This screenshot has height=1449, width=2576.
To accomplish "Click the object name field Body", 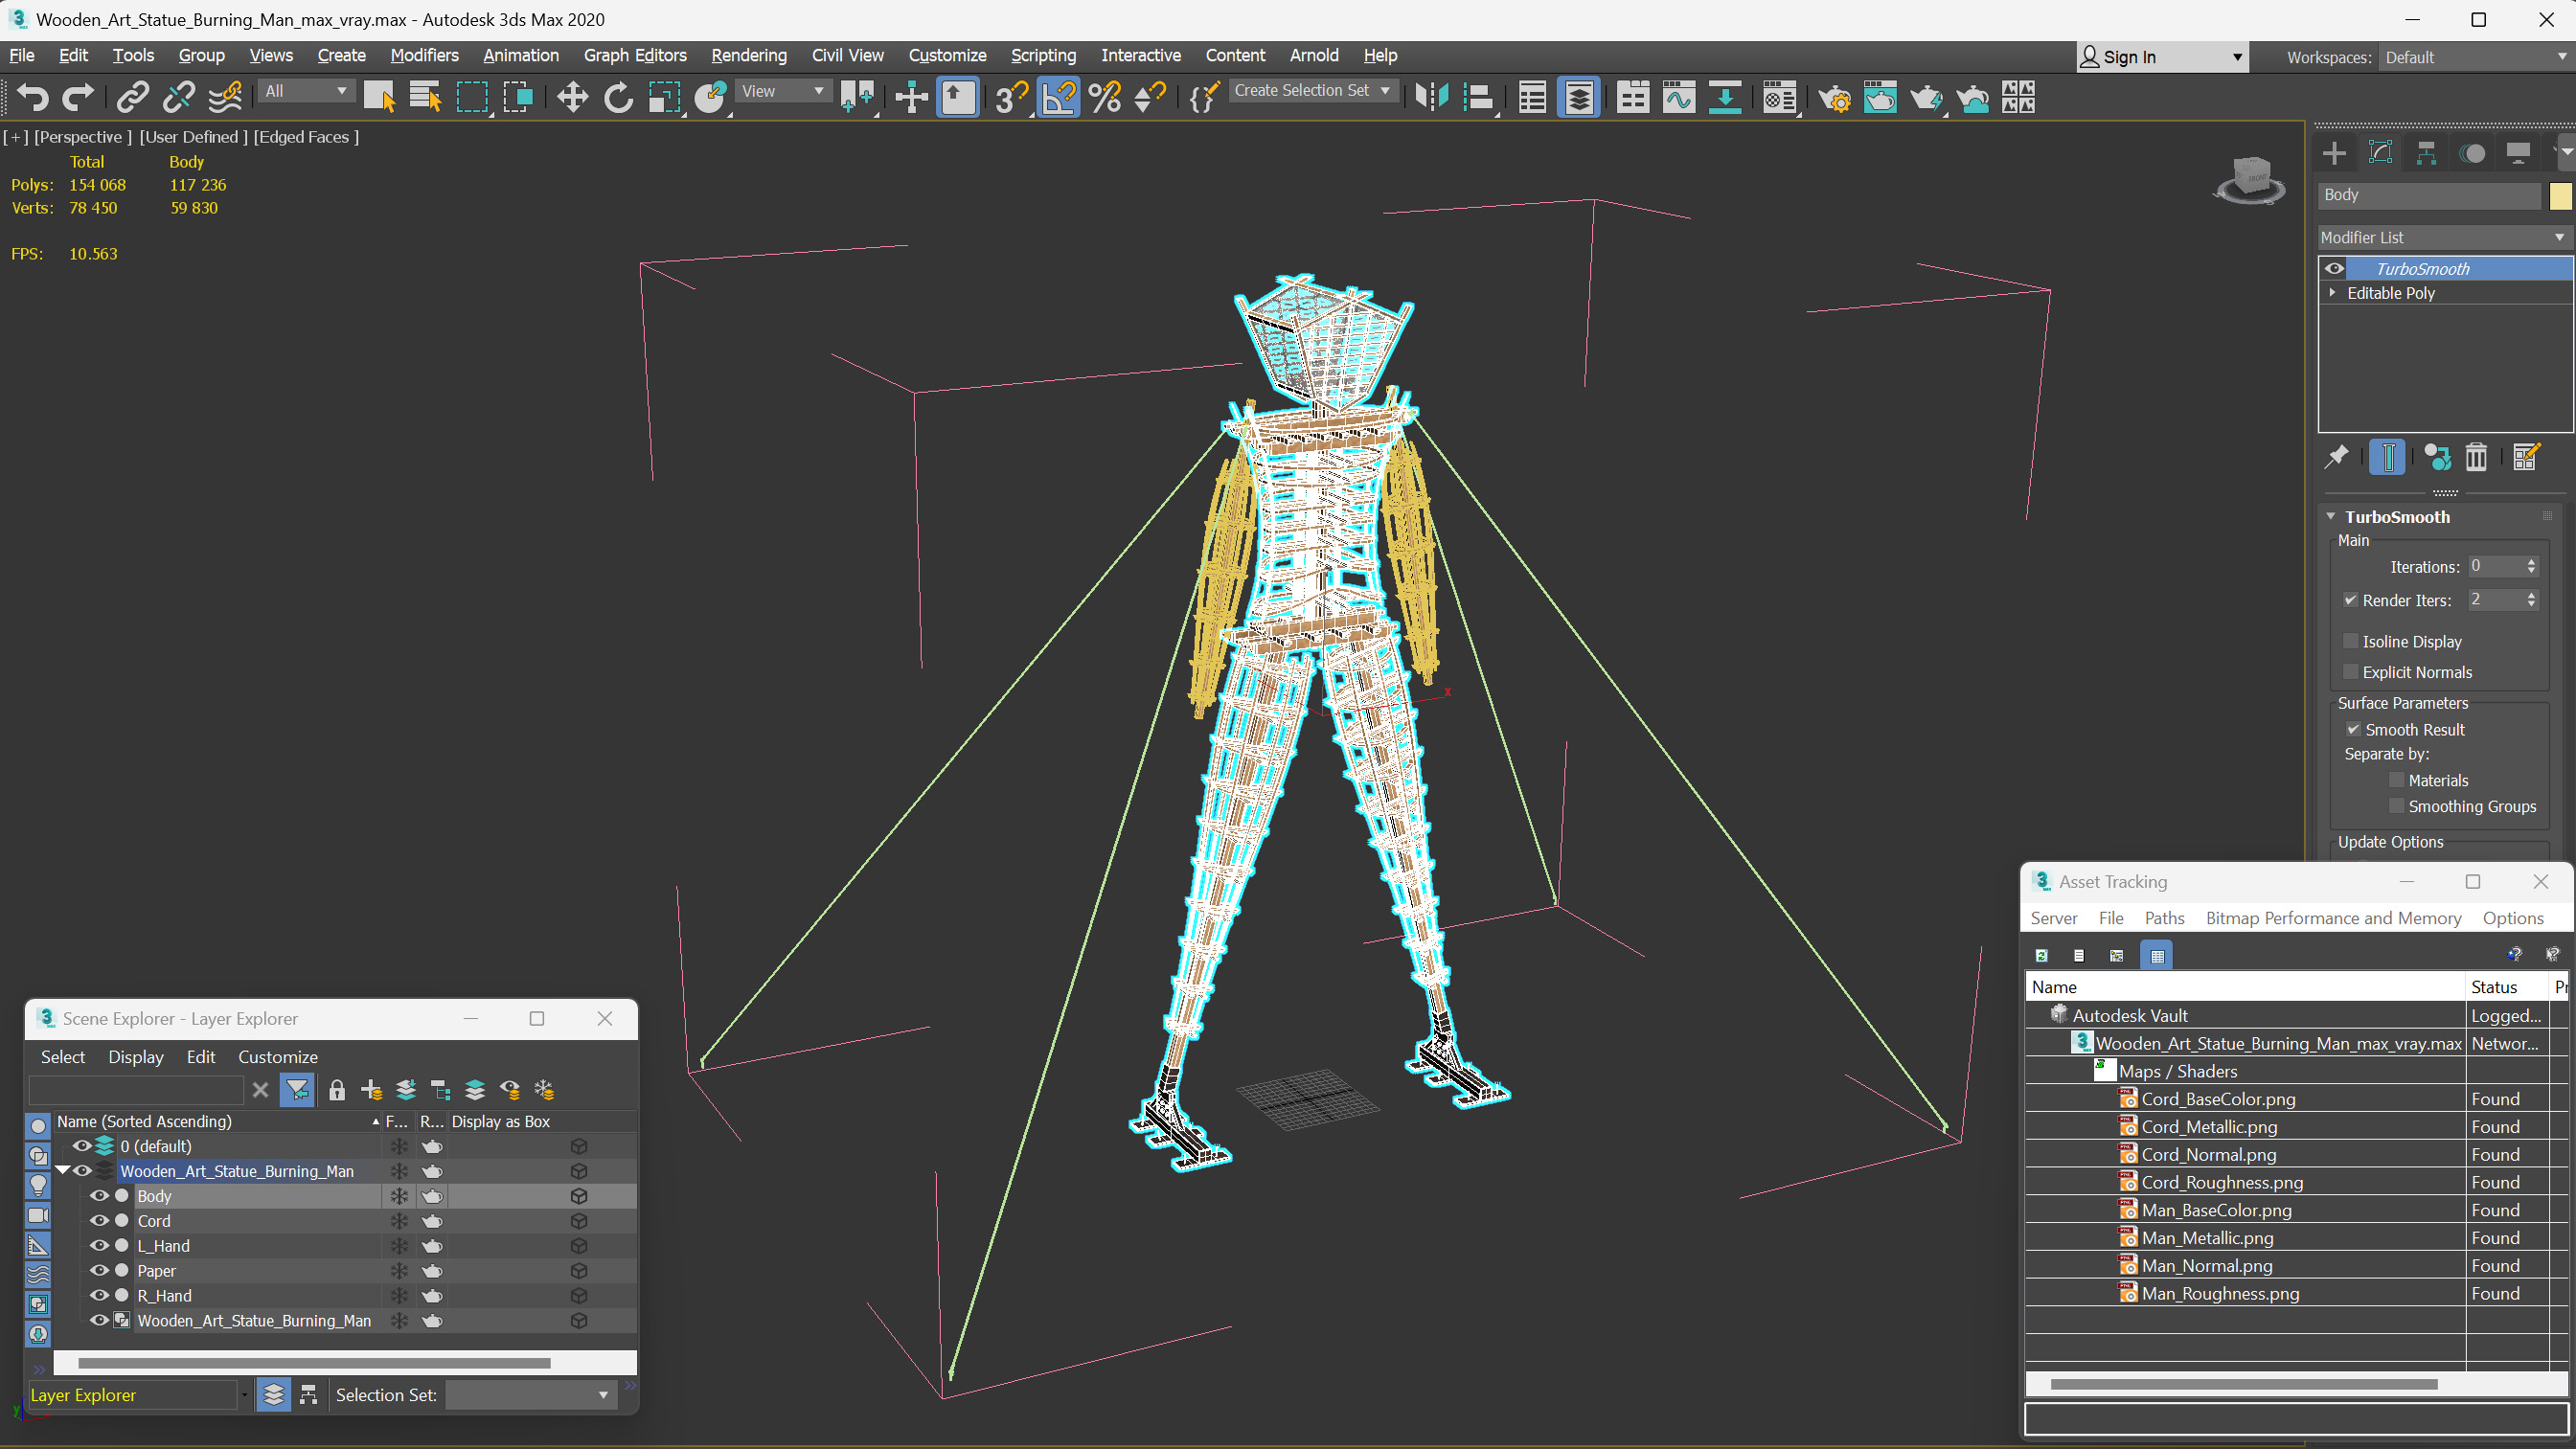I will [2429, 195].
